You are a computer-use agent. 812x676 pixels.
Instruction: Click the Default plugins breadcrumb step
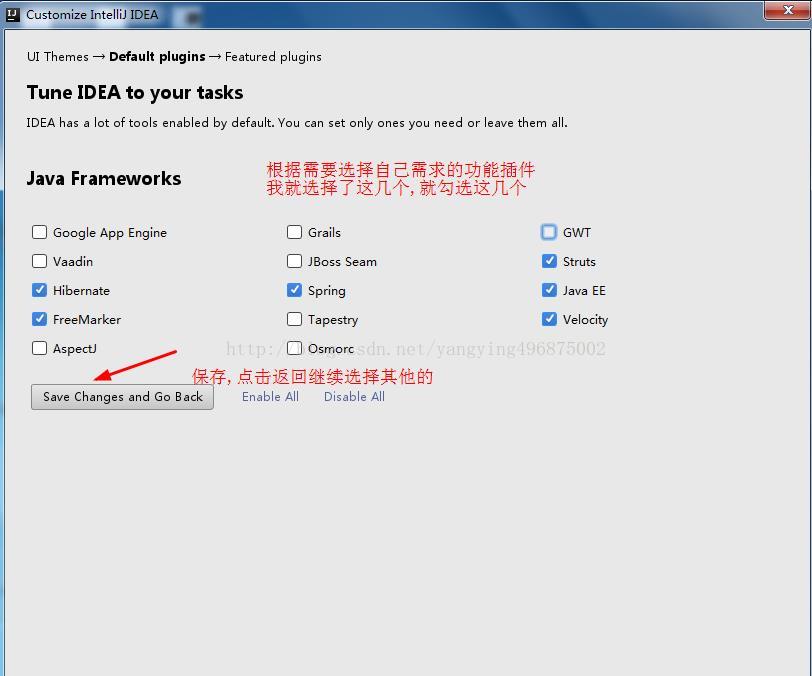pos(157,56)
